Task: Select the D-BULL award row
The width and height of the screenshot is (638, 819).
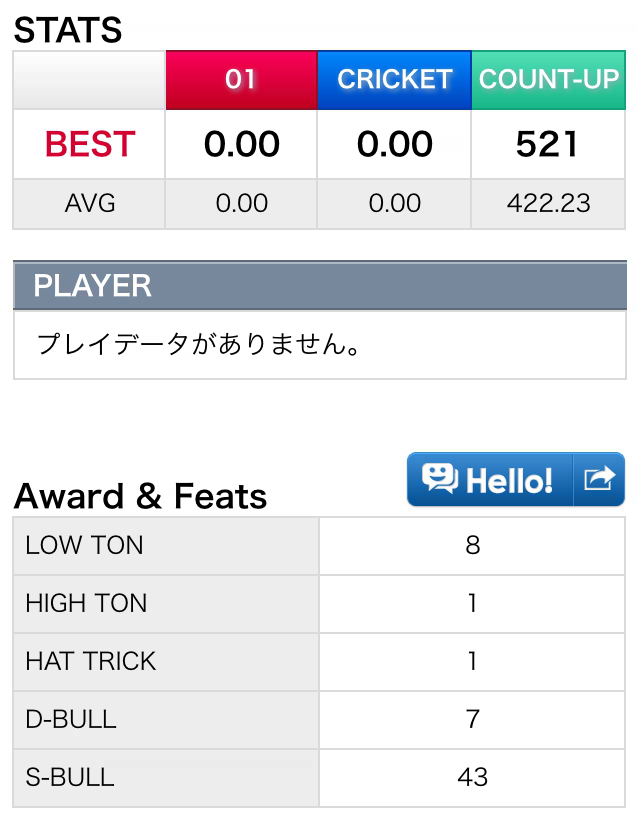Action: (x=319, y=720)
